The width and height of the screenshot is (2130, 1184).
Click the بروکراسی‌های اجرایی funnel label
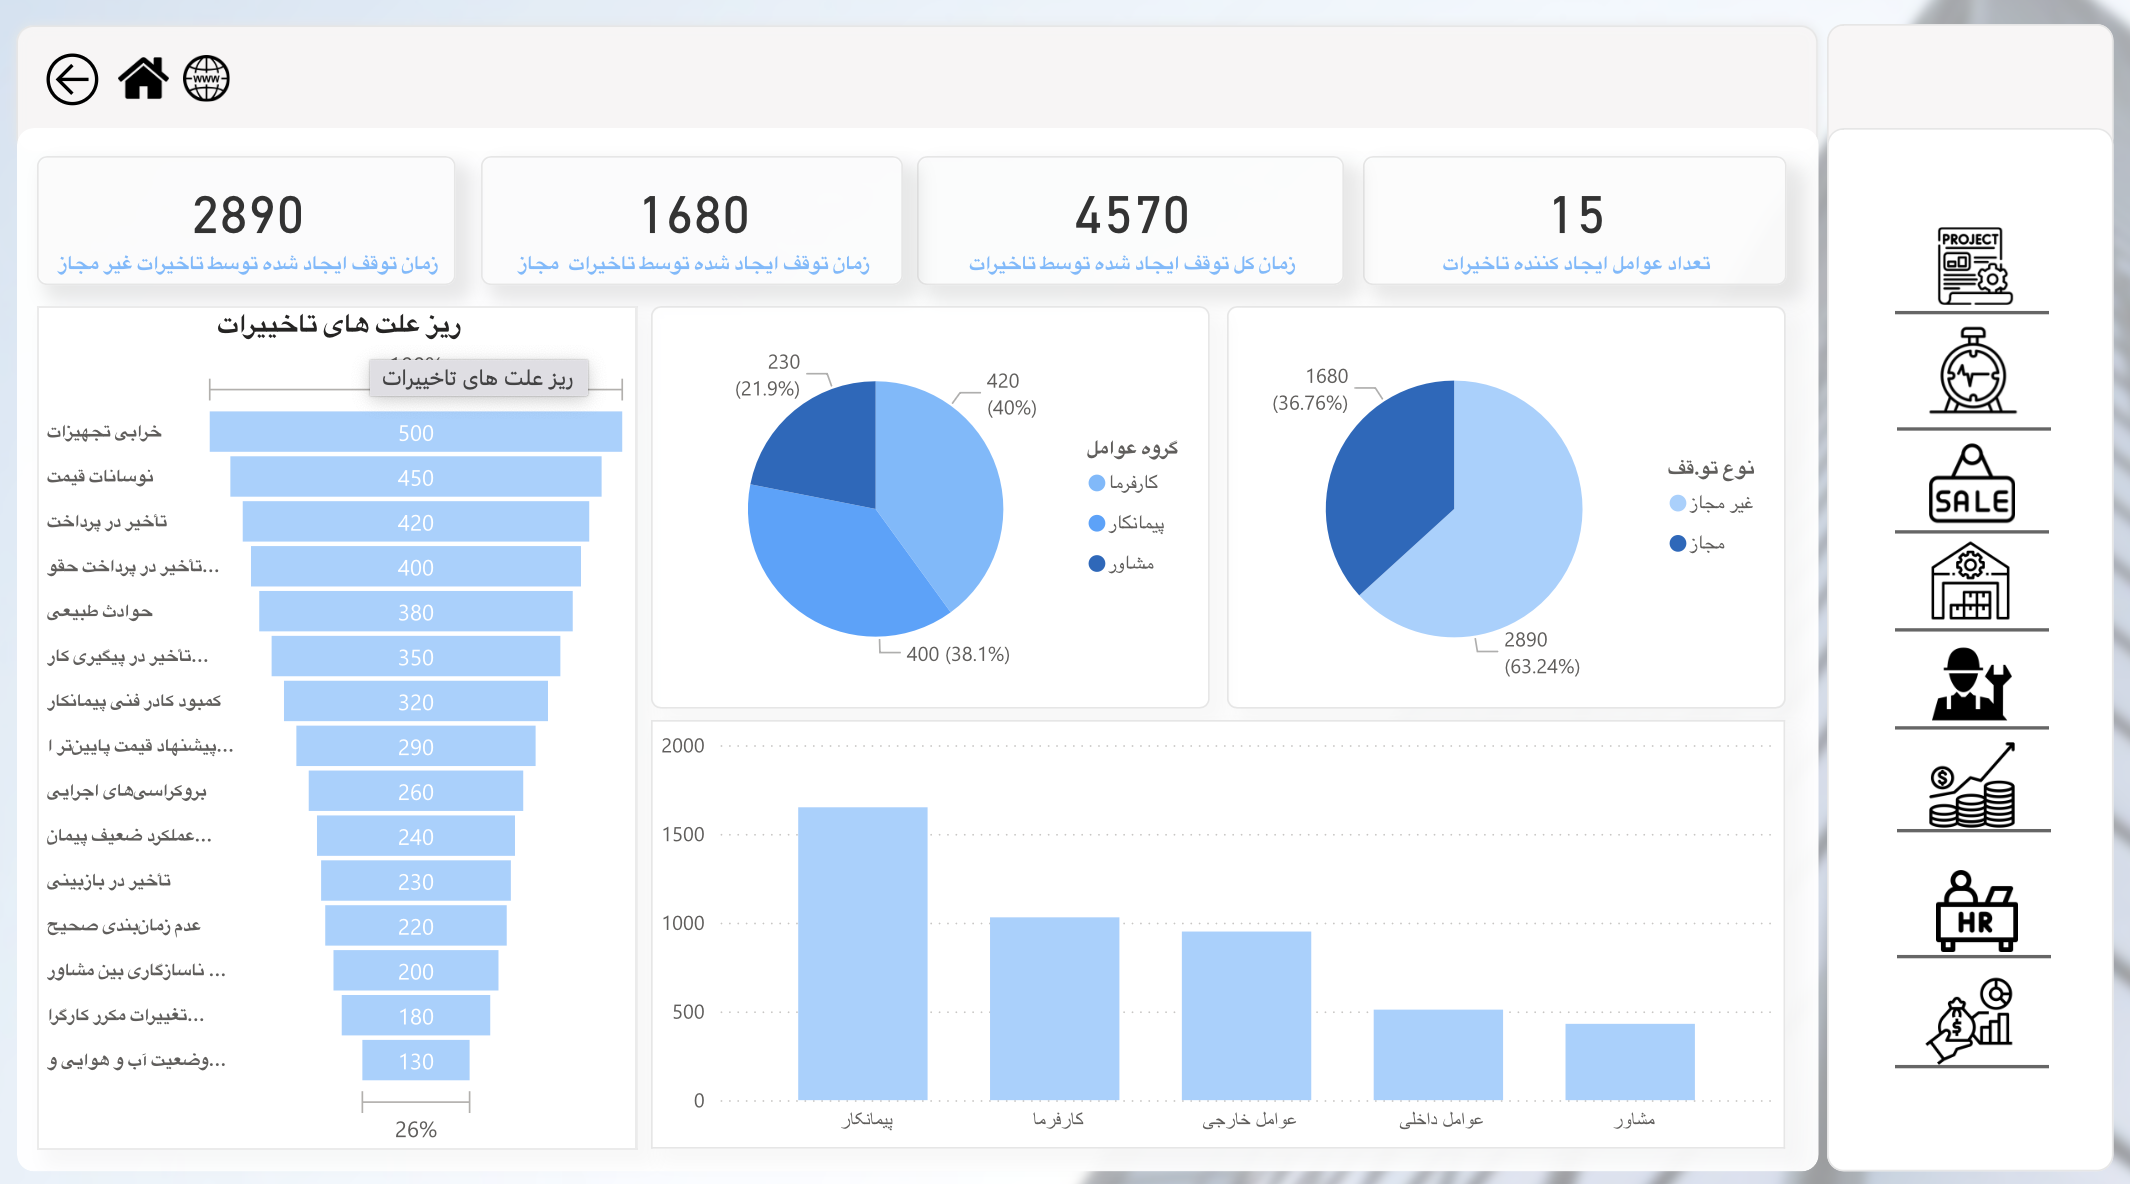pyautogui.click(x=126, y=791)
